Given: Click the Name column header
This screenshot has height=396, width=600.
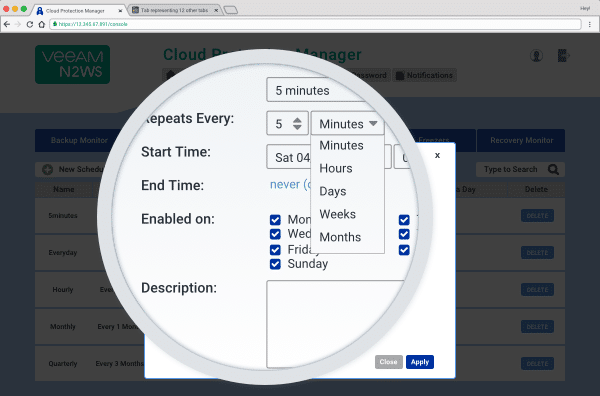Looking at the screenshot, I should (64, 189).
